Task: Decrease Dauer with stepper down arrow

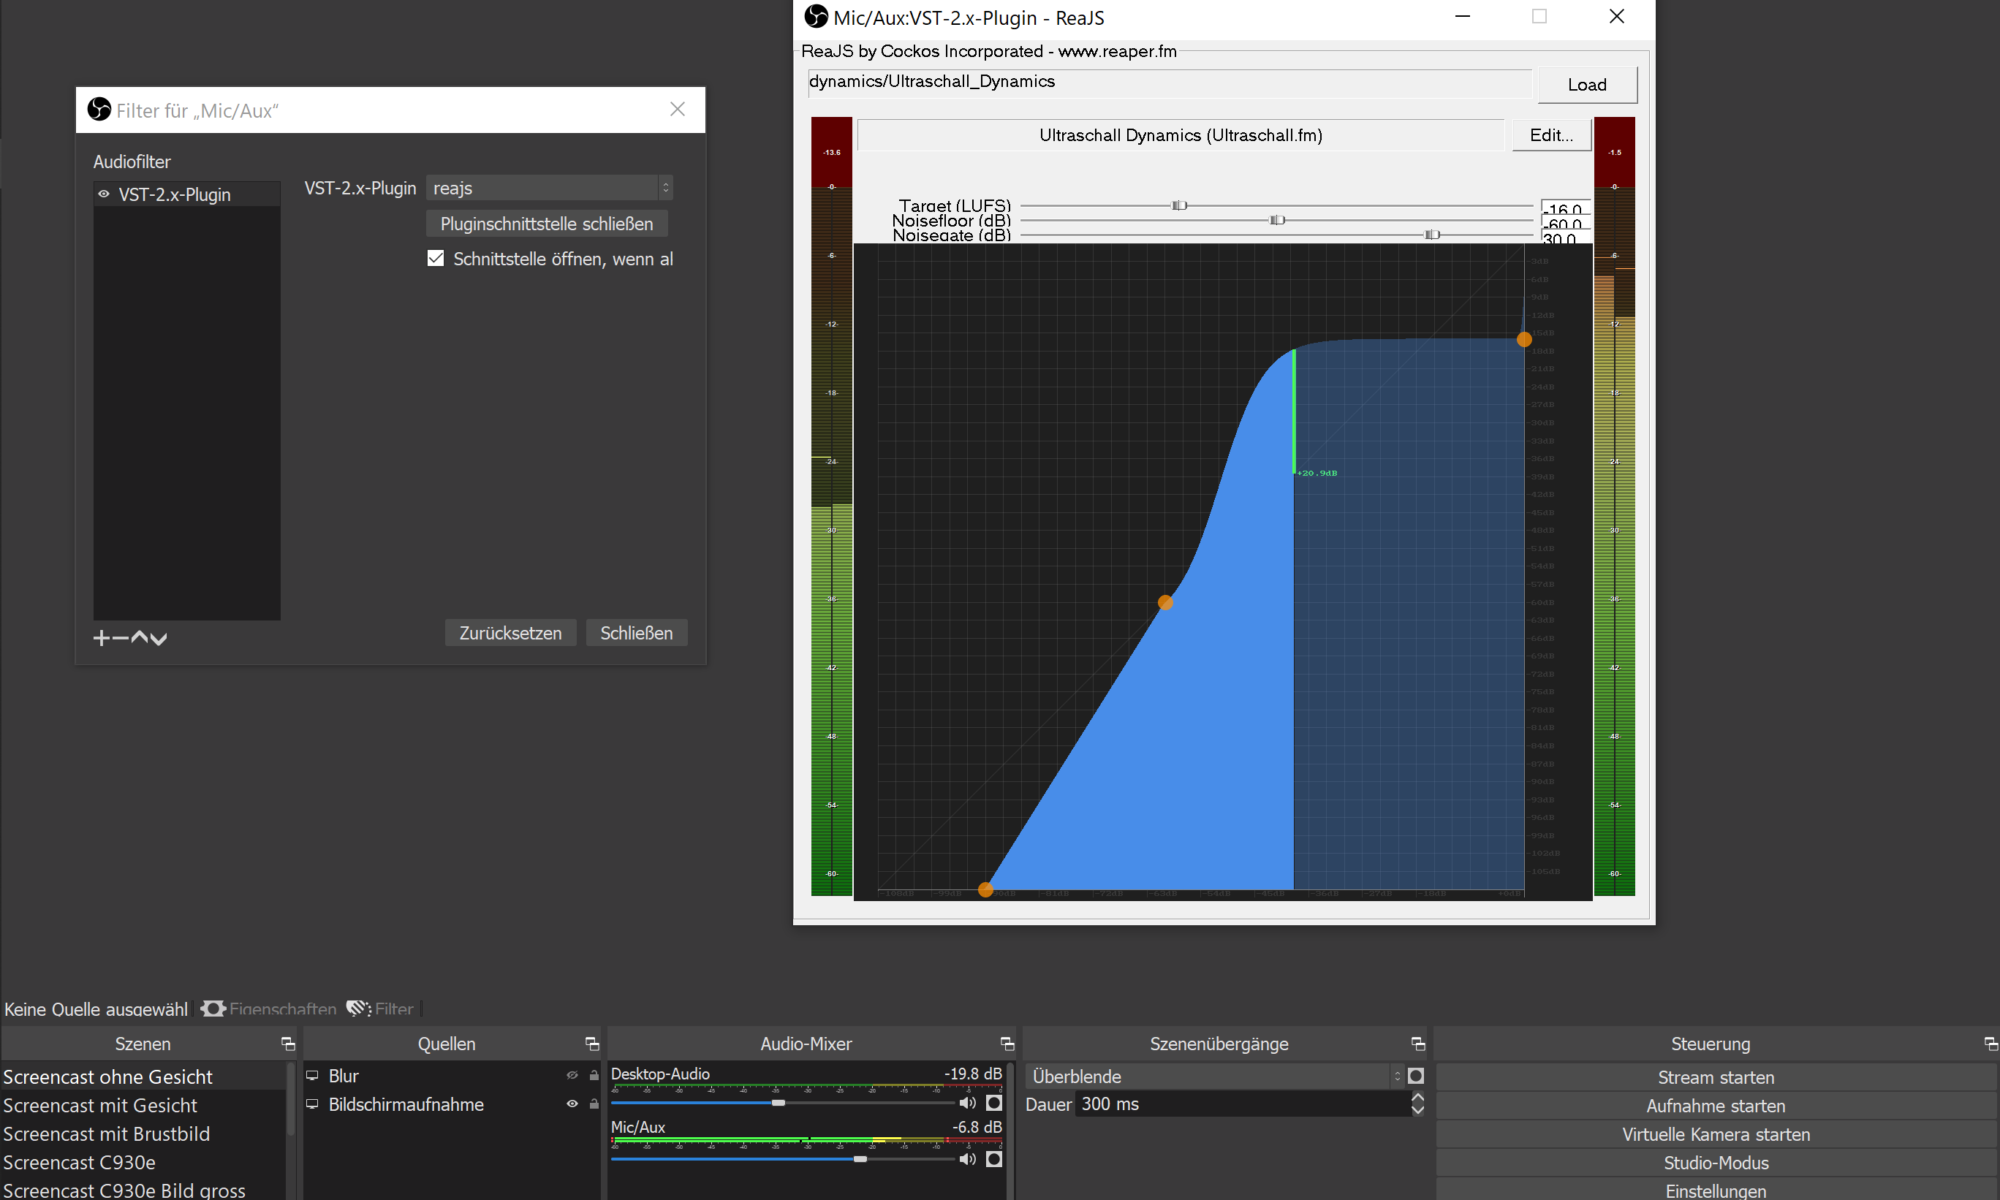Action: pyautogui.click(x=1417, y=1110)
